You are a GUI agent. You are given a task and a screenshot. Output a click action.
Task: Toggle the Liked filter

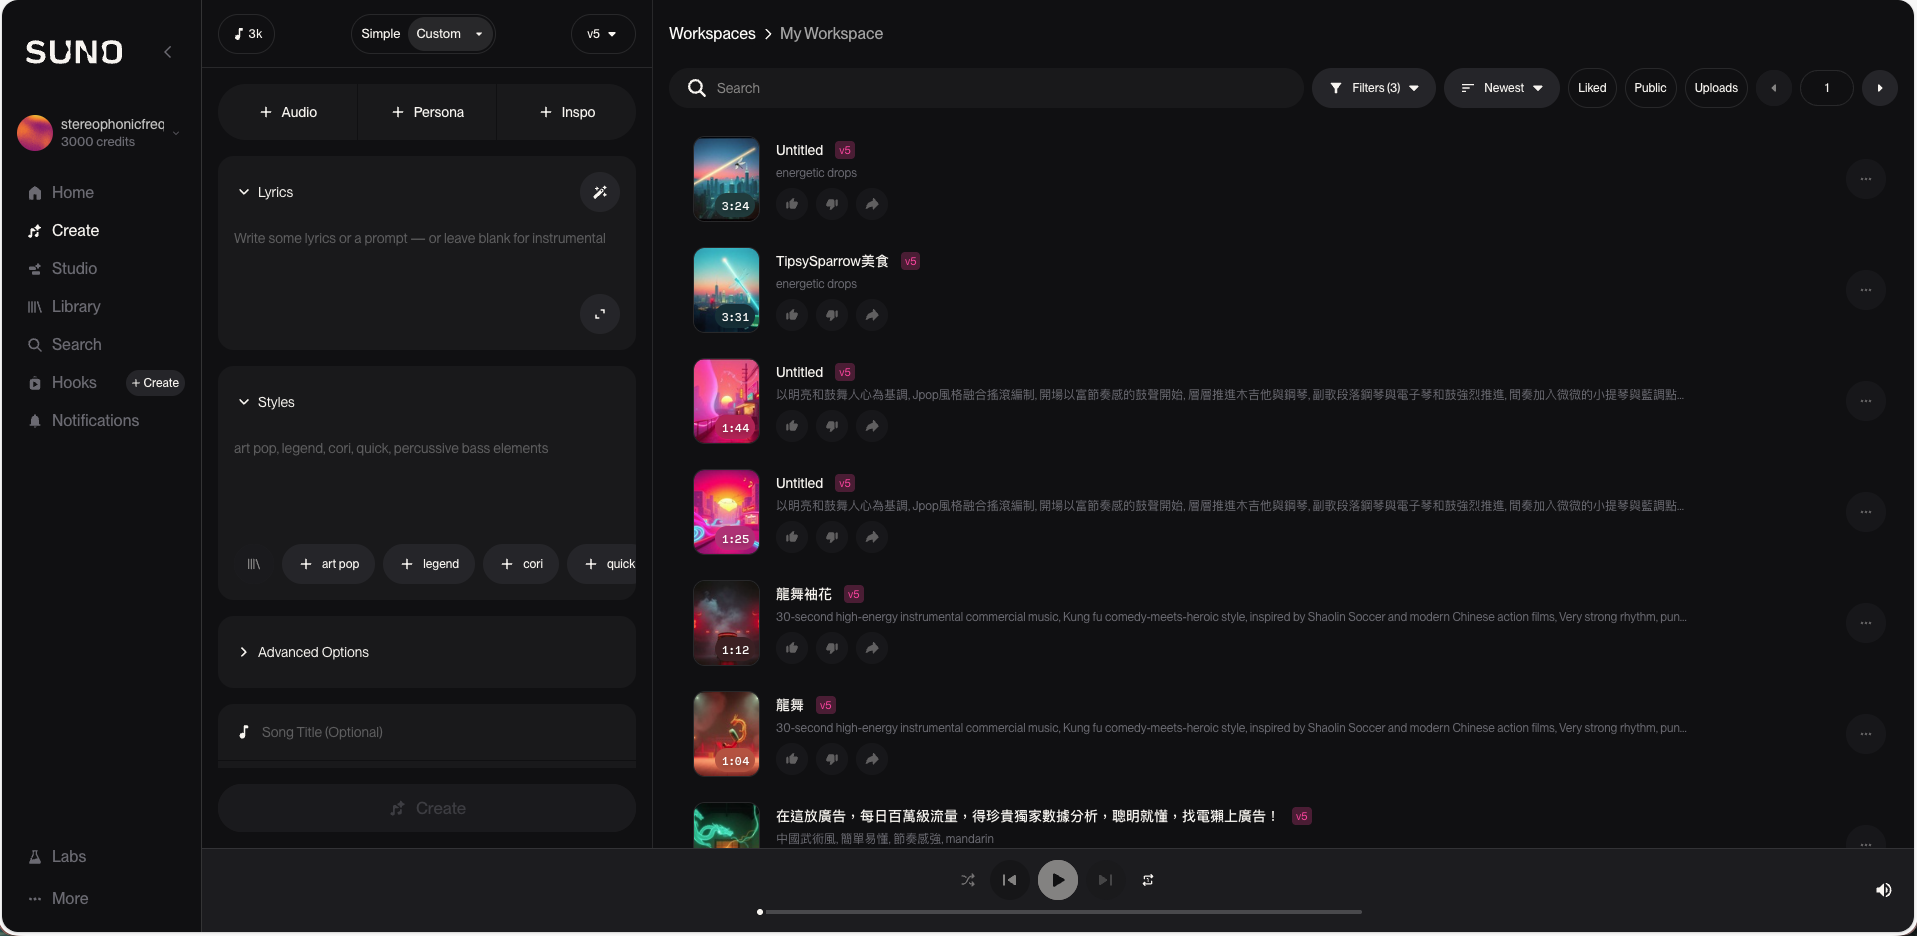[x=1591, y=88]
